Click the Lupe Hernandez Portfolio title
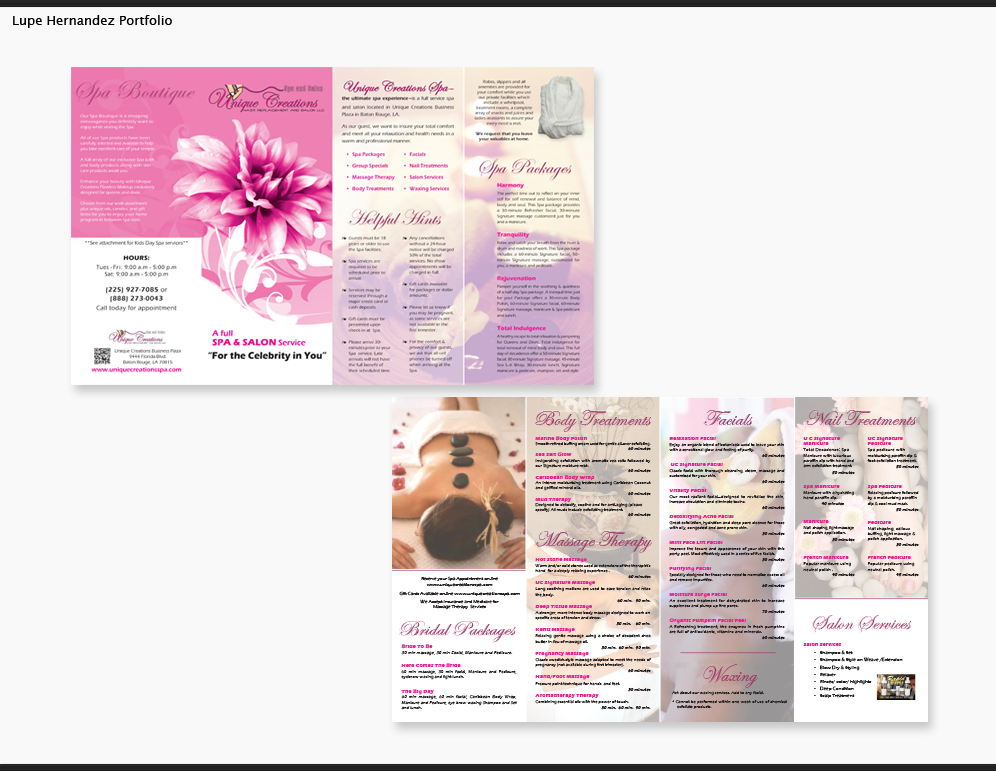 [92, 20]
